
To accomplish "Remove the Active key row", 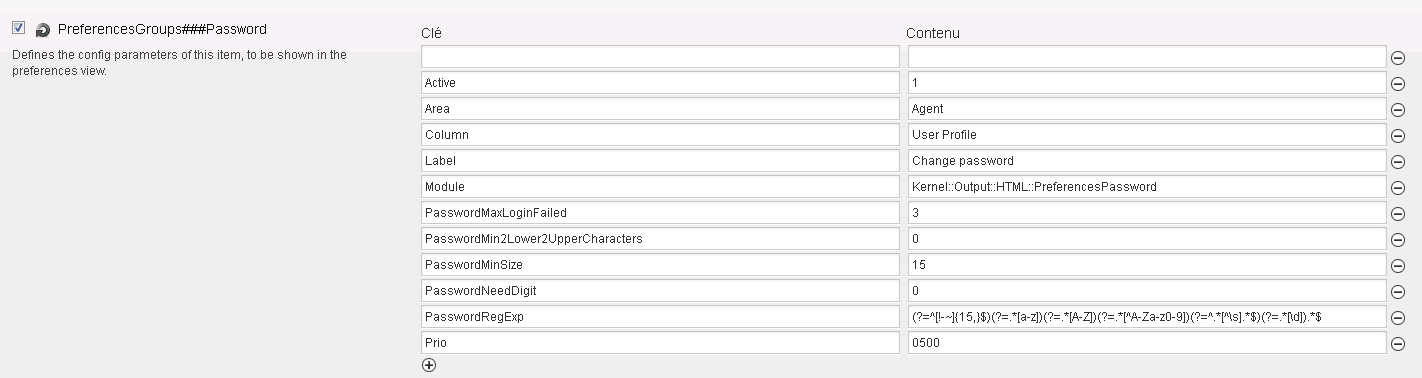I will click(1398, 83).
